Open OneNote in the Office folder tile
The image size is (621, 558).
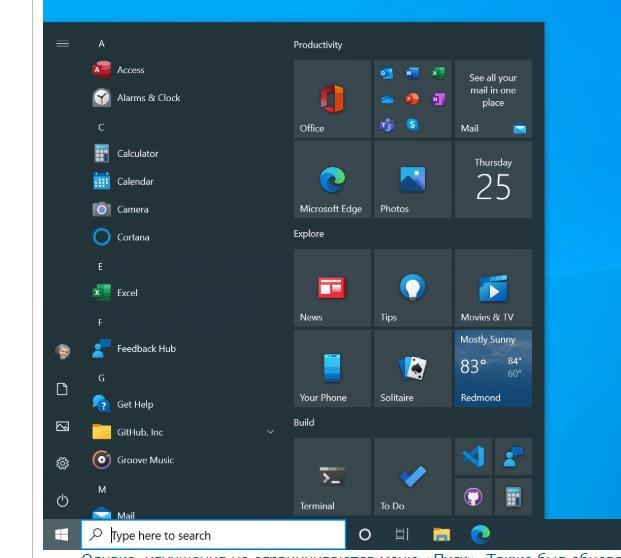pyautogui.click(x=439, y=99)
